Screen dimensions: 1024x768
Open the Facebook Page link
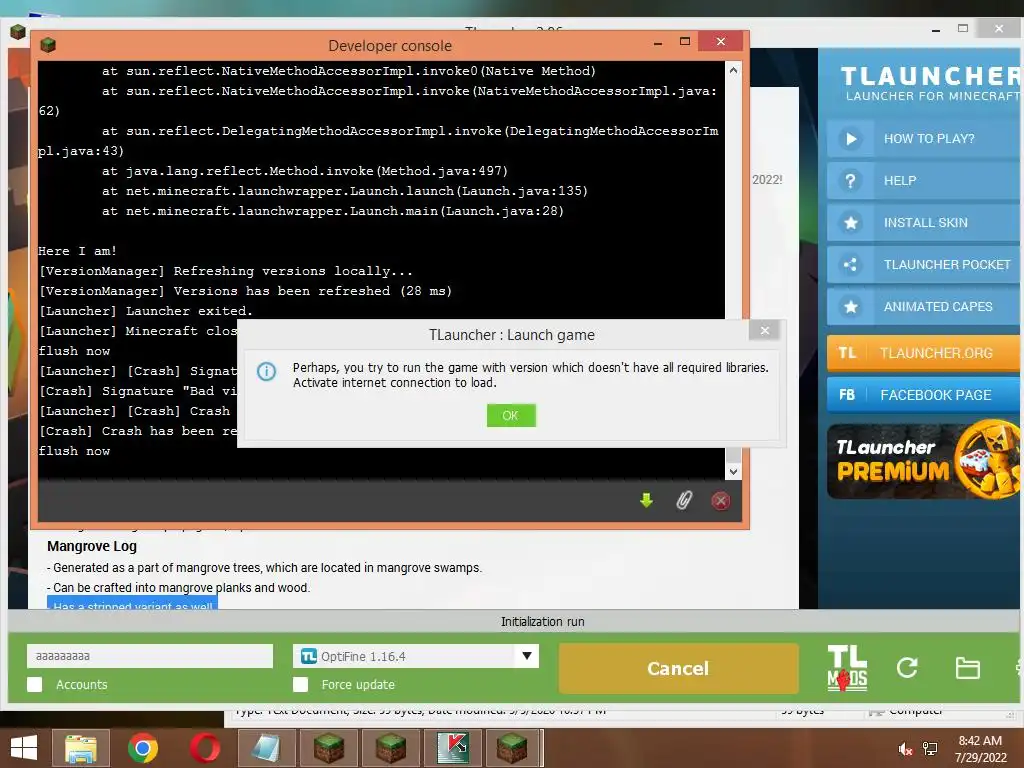pyautogui.click(x=923, y=394)
